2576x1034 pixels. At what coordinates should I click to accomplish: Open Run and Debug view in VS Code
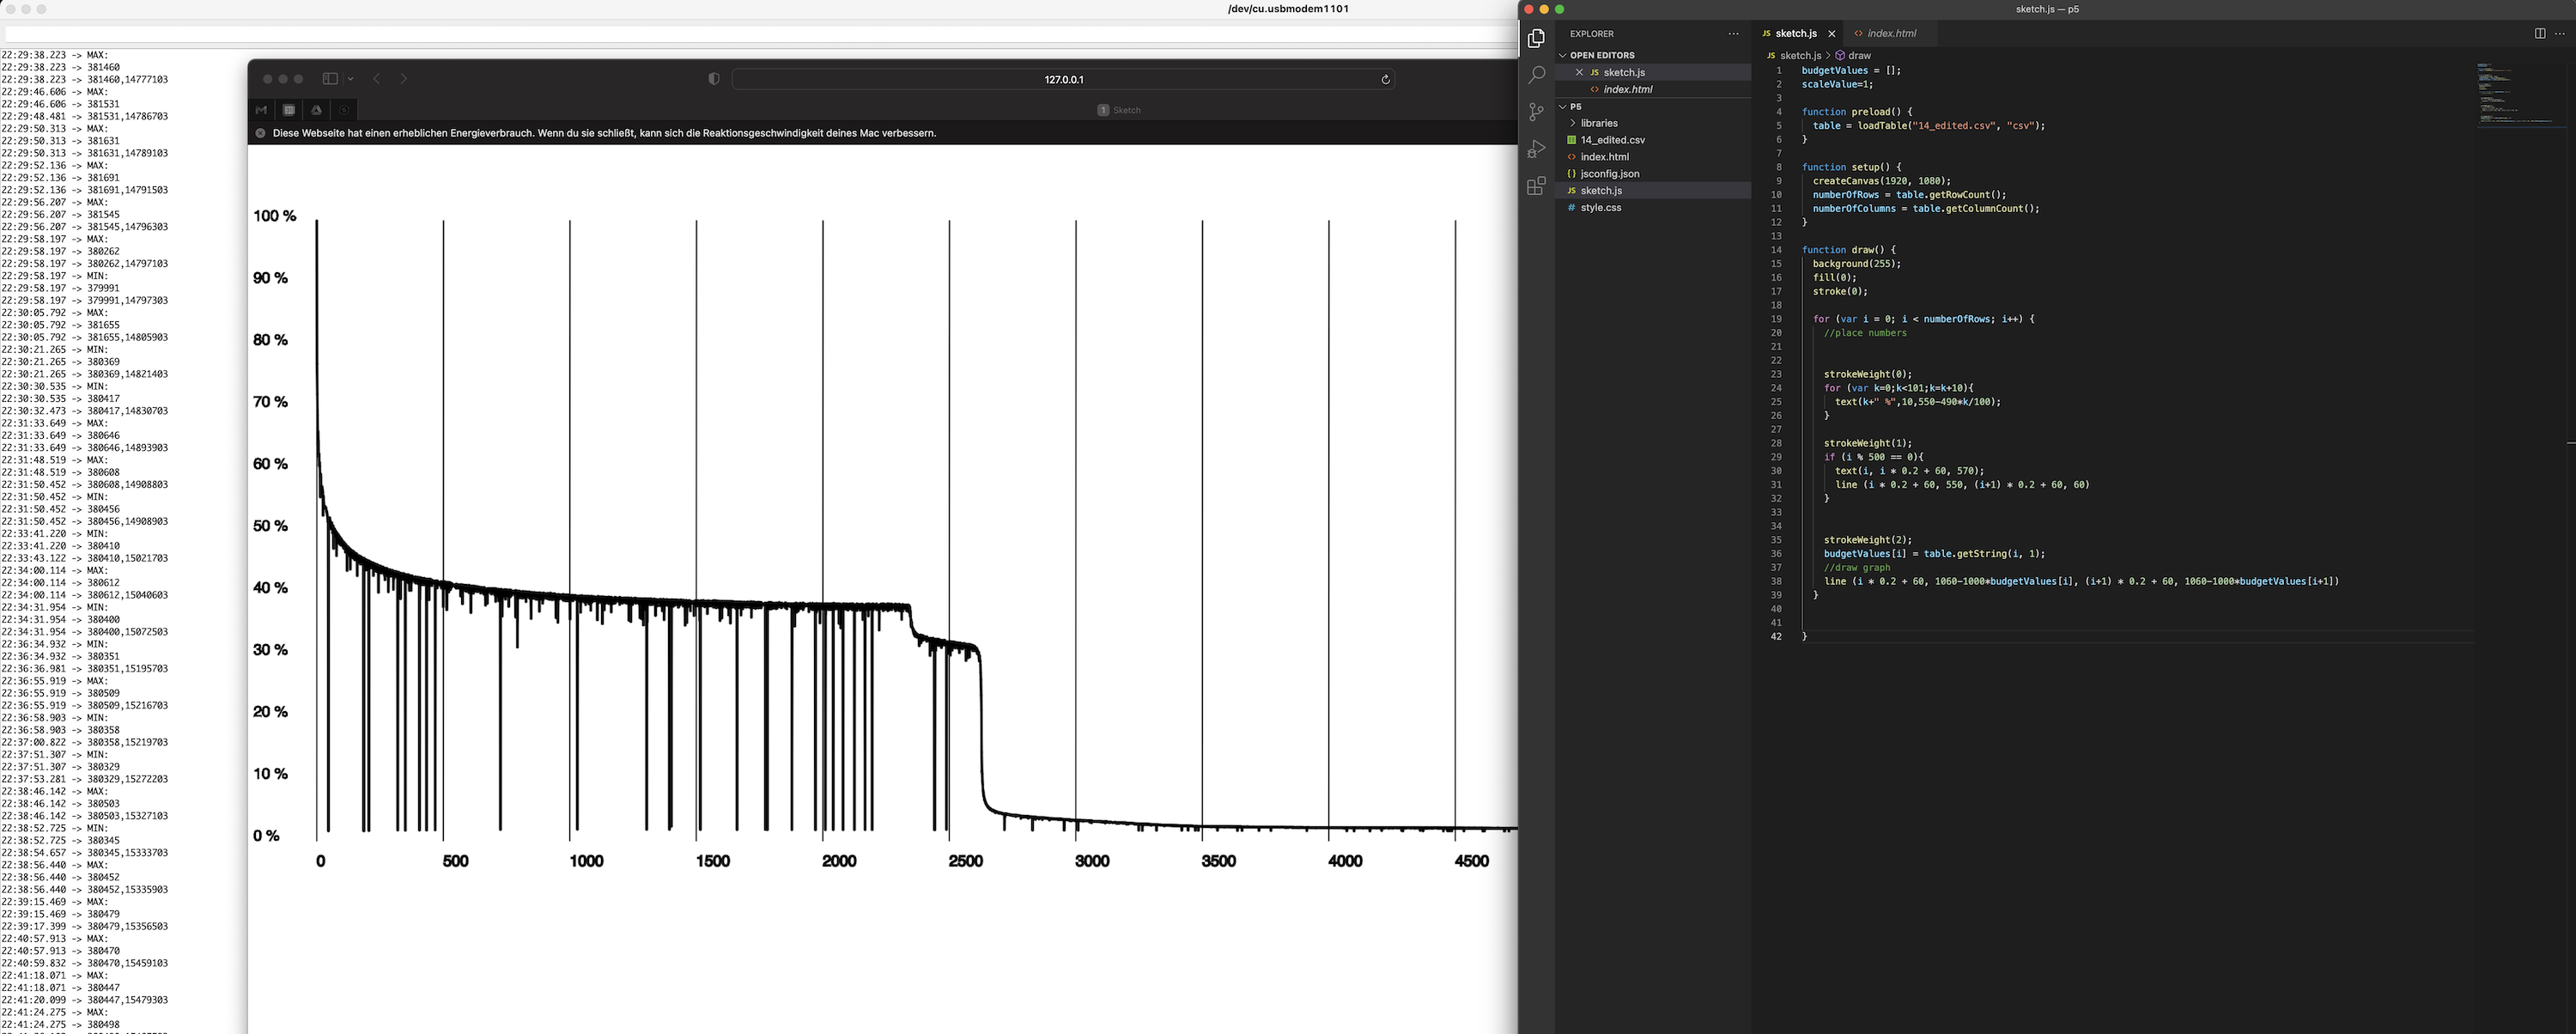[x=1536, y=149]
